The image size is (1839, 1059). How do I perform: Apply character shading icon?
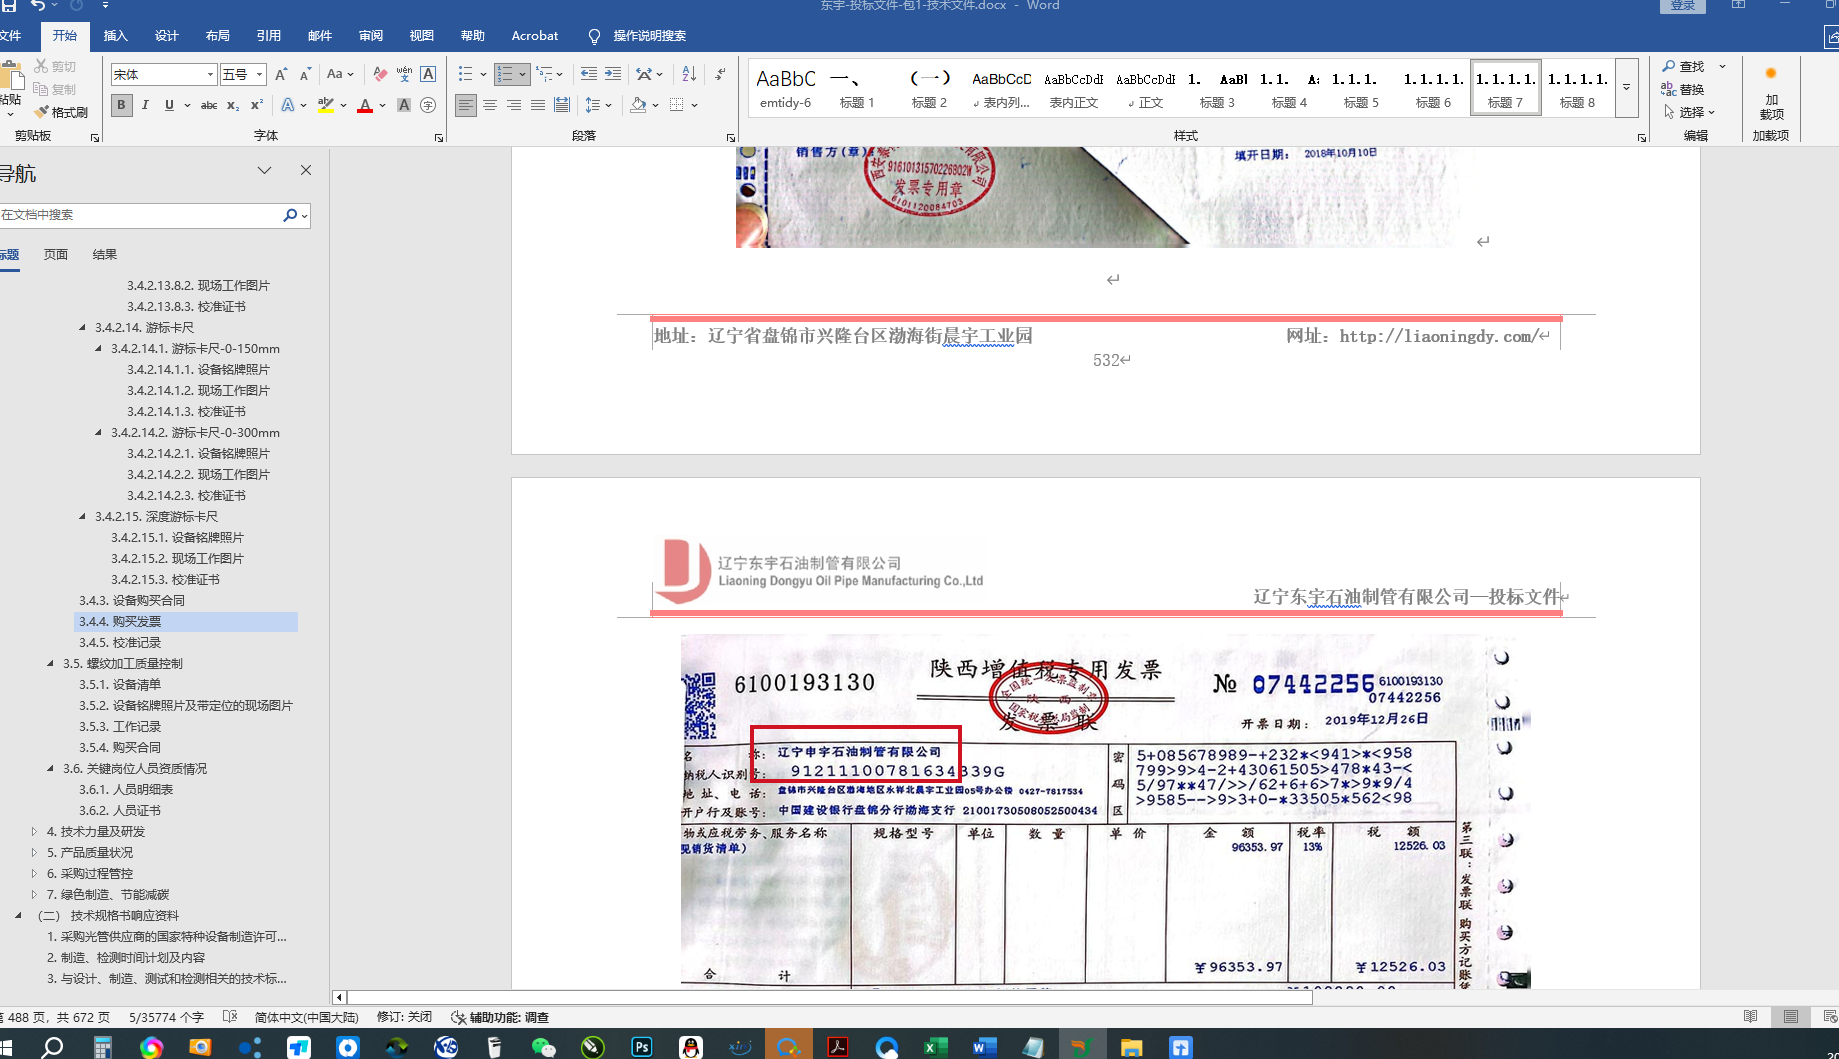tap(404, 105)
